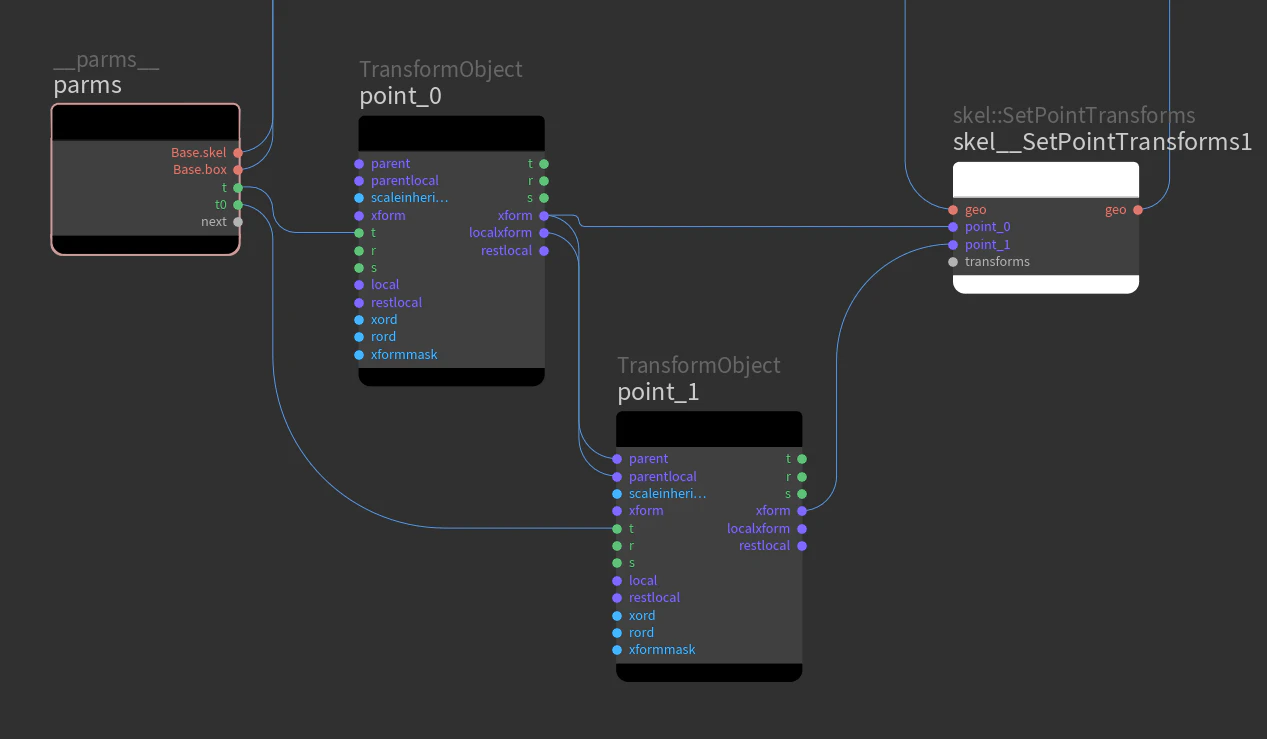Click the t output port on point_0
1267x739 pixels.
tap(544, 164)
